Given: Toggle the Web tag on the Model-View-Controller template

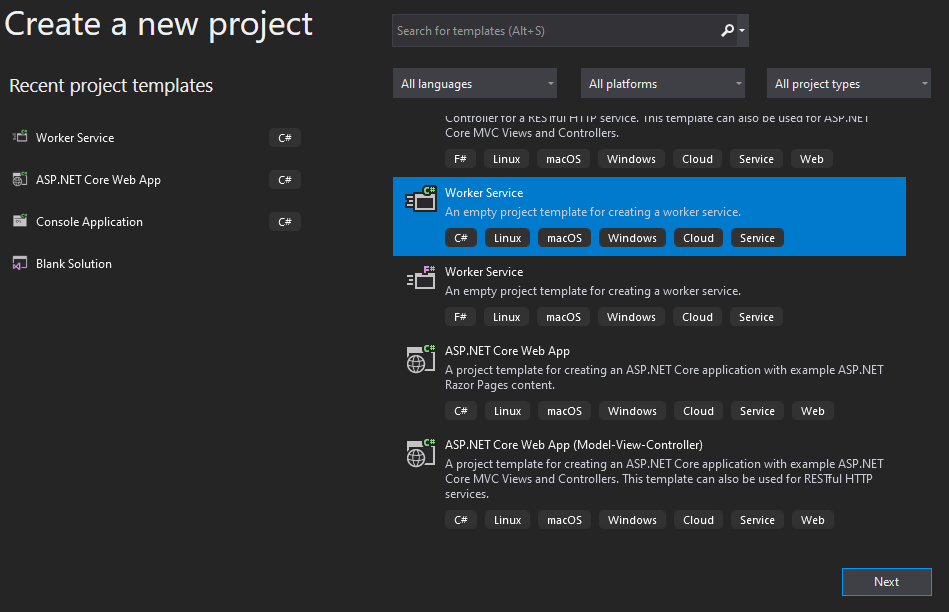Looking at the screenshot, I should pyautogui.click(x=812, y=519).
